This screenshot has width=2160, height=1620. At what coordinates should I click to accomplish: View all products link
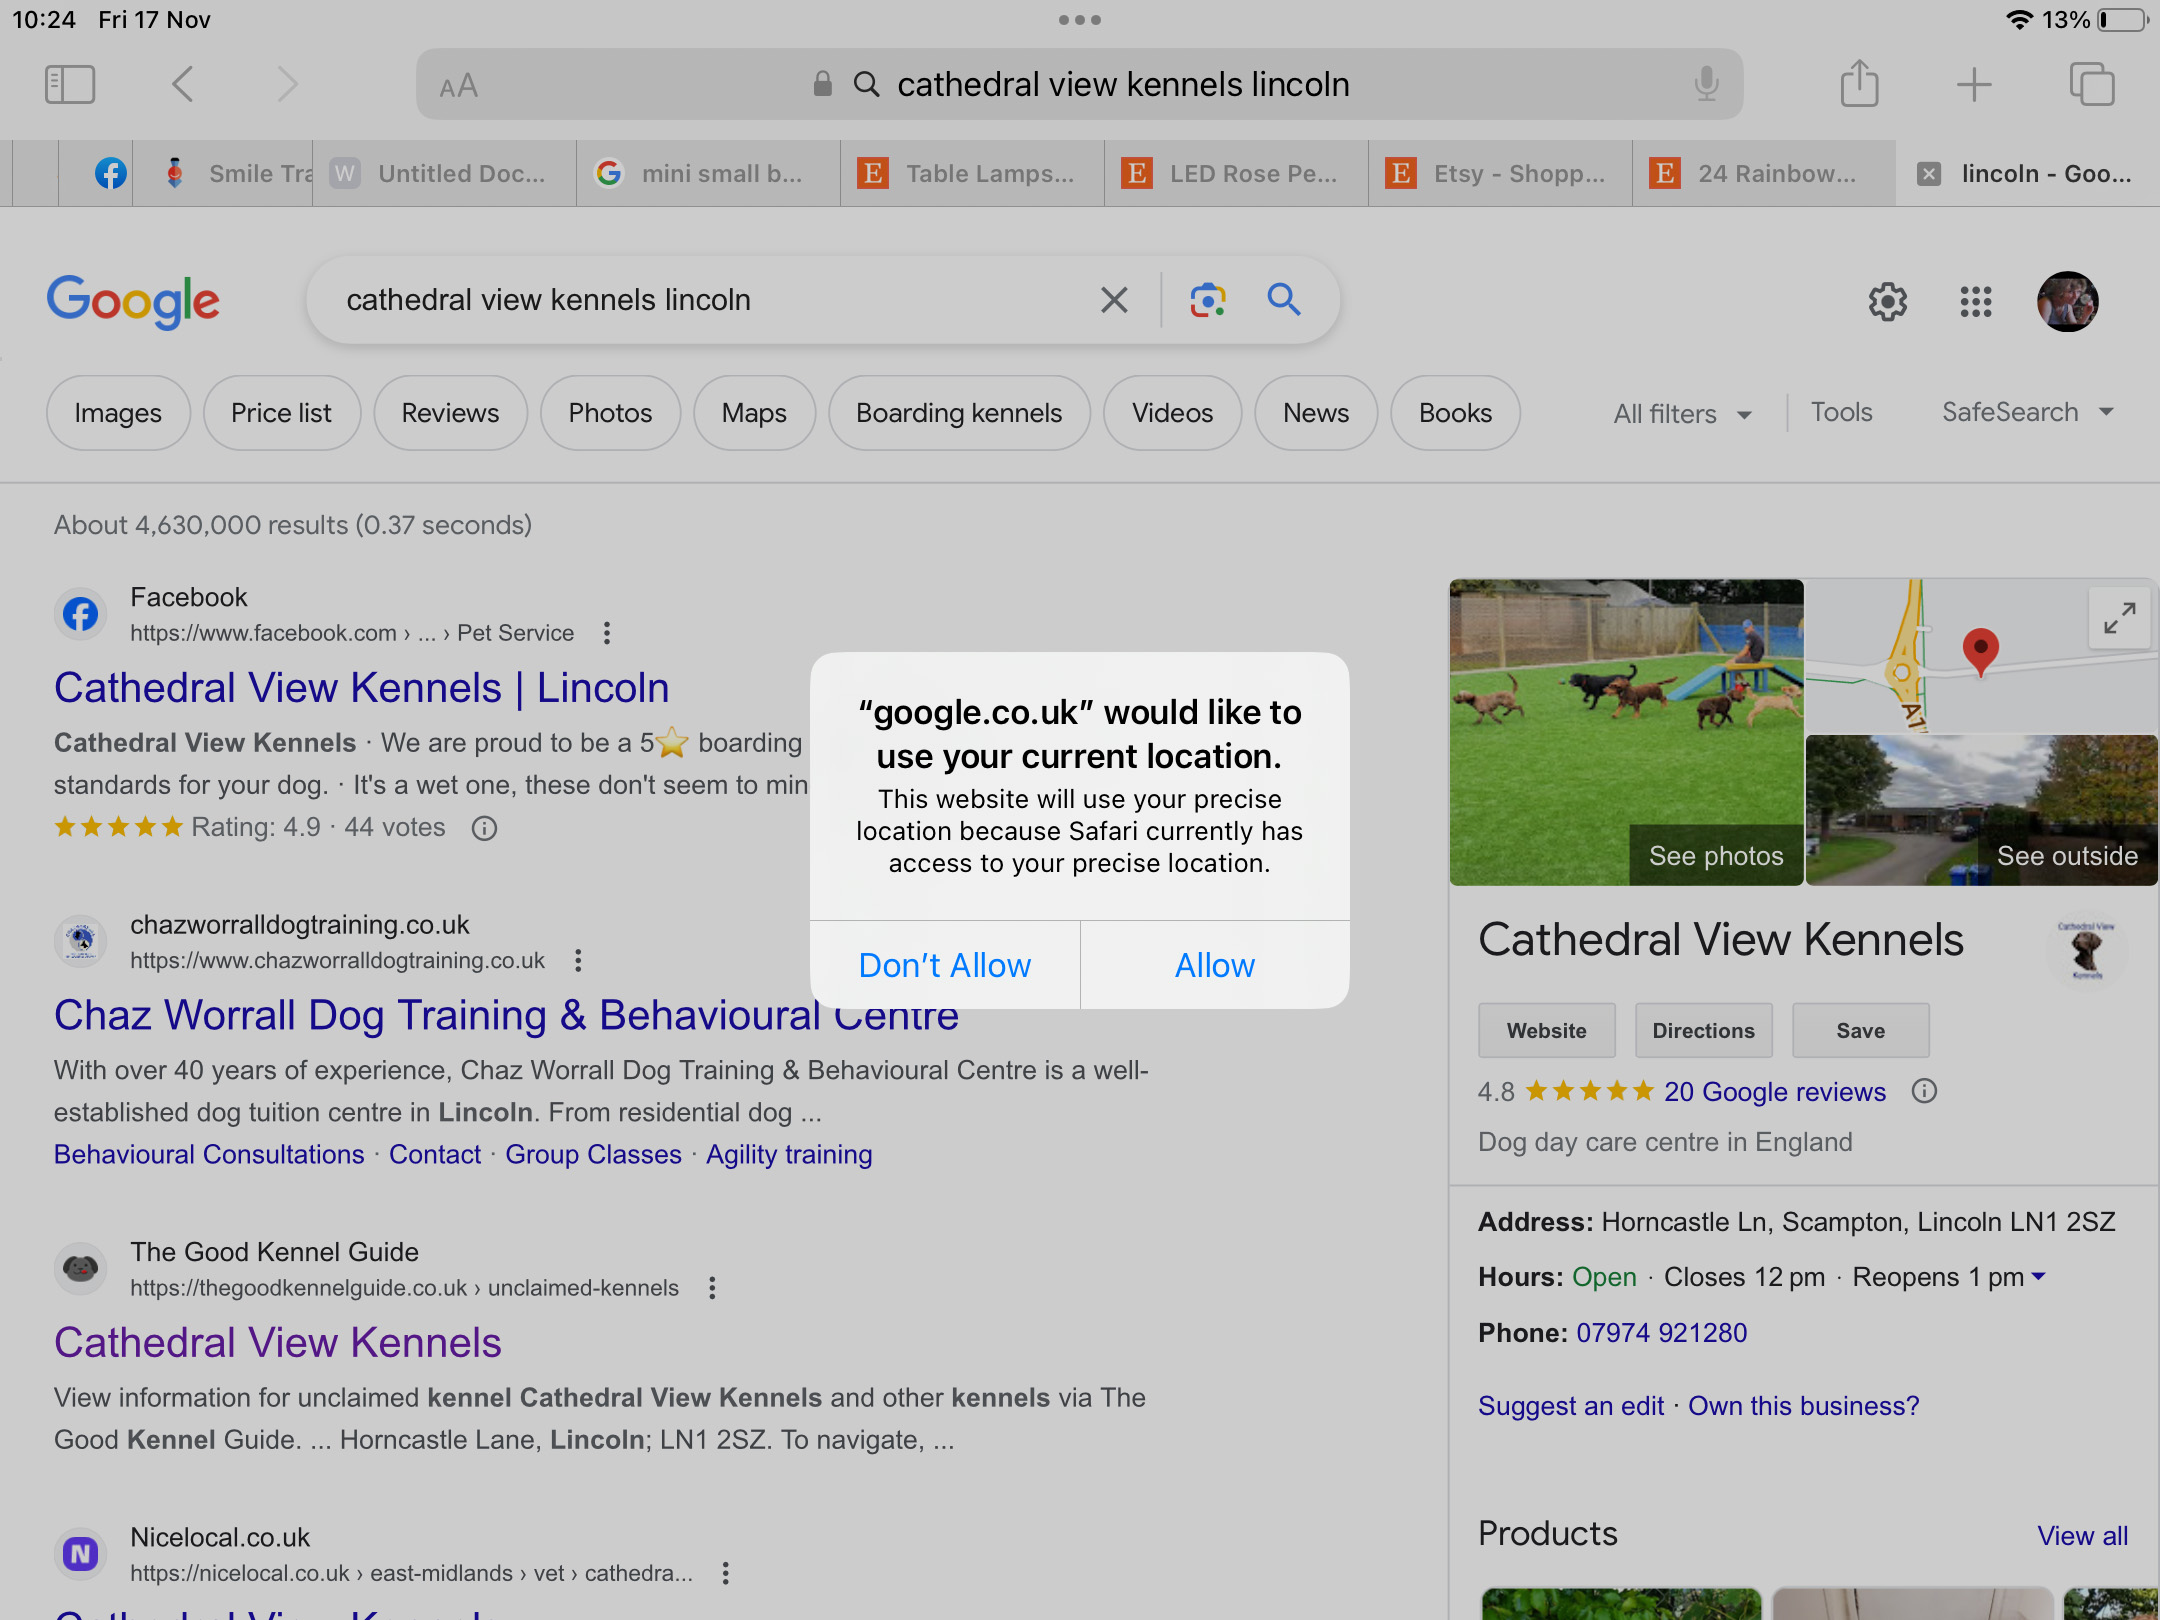(x=2083, y=1536)
